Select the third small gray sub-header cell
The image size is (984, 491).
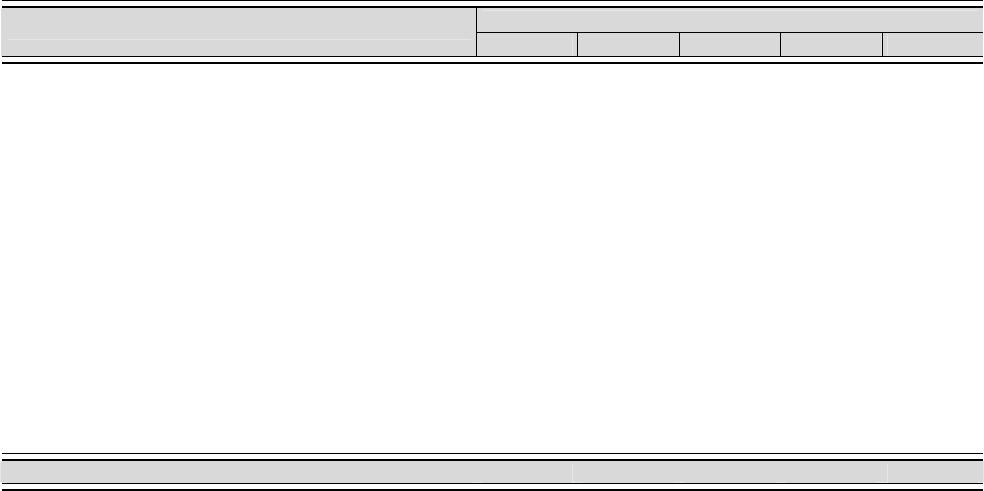coord(730,45)
